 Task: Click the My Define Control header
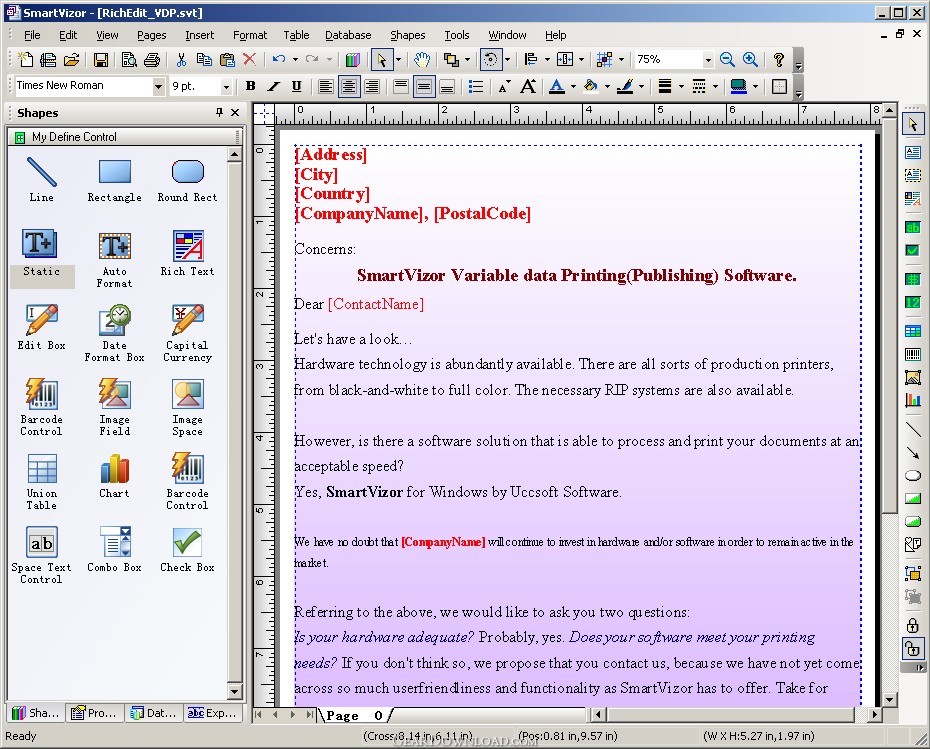[125, 137]
